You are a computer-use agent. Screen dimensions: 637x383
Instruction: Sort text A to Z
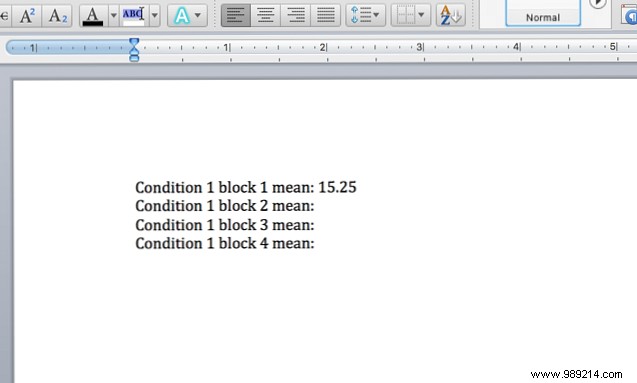[451, 15]
